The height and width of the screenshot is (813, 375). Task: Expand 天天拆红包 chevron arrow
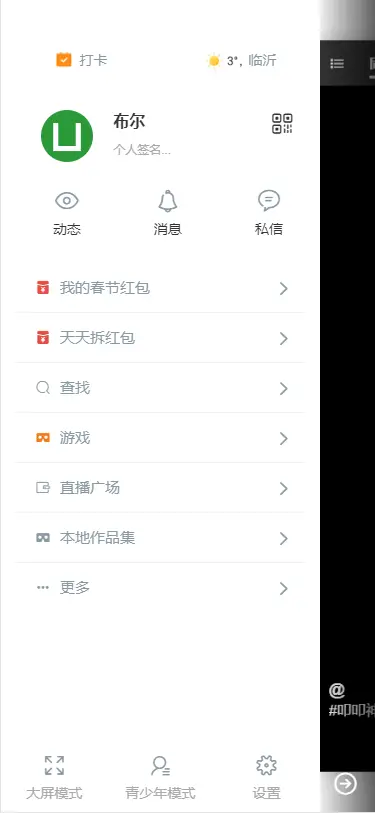point(284,339)
